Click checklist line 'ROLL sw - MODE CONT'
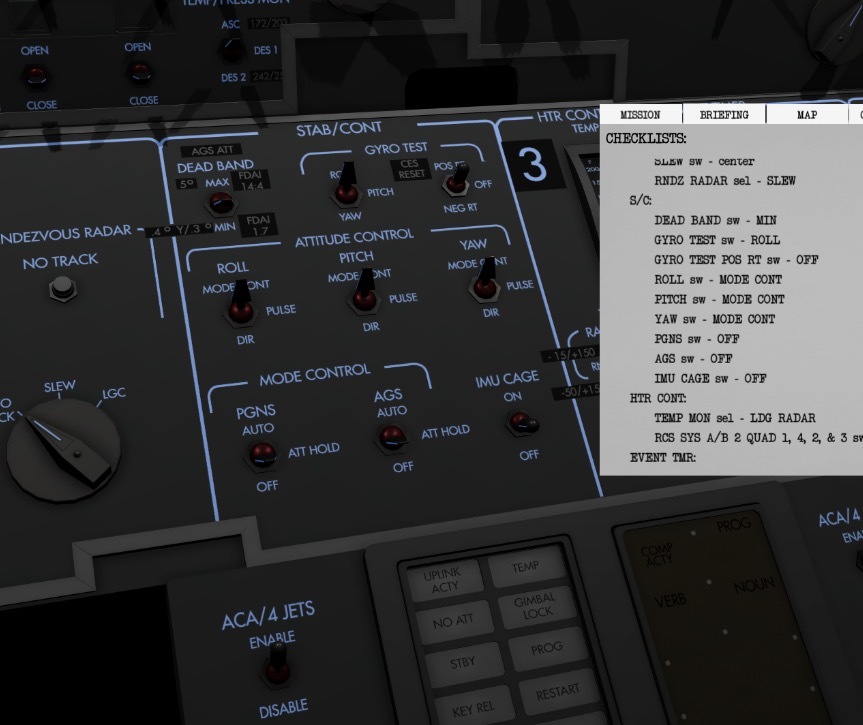The height and width of the screenshot is (725, 863). tap(718, 280)
